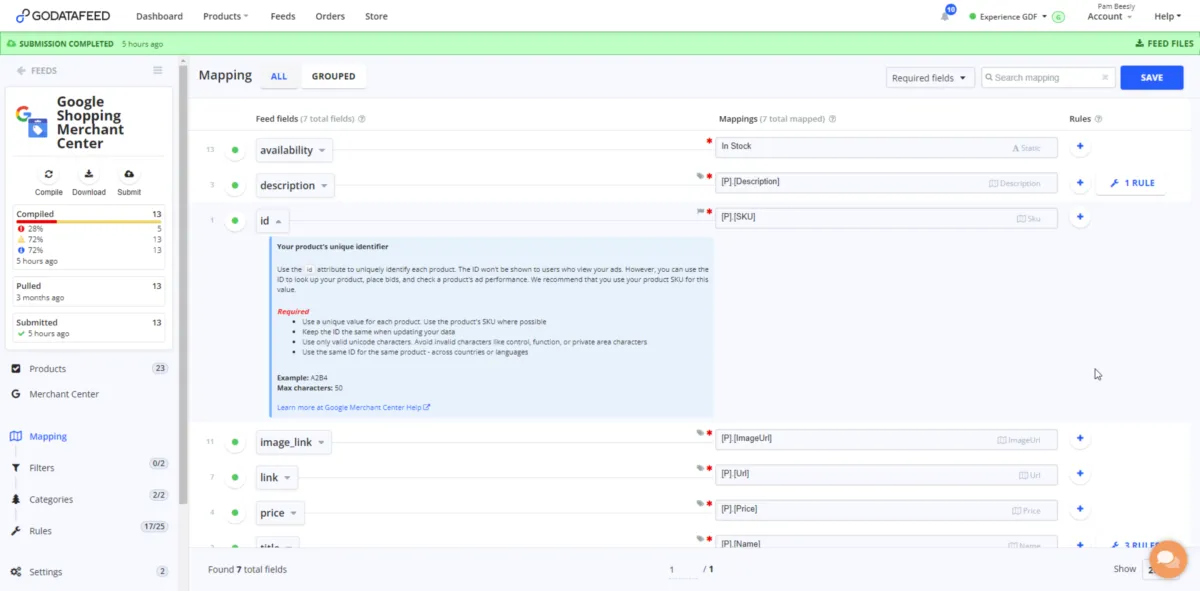Image resolution: width=1200 pixels, height=591 pixels.
Task: Click the Google Shopping Merchant Center logo
Action: point(32,120)
